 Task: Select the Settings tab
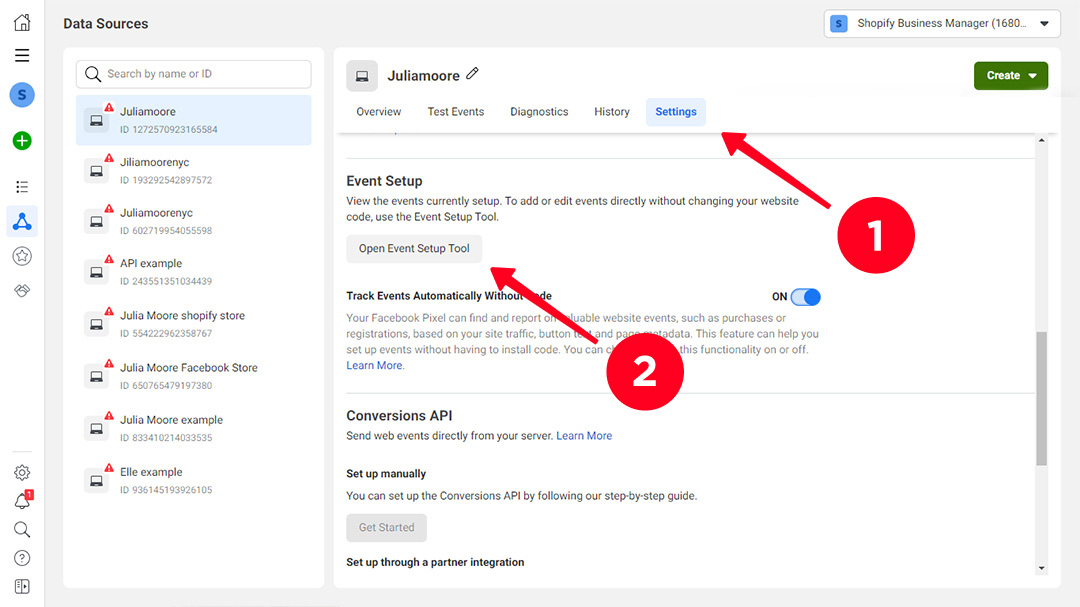tap(676, 112)
